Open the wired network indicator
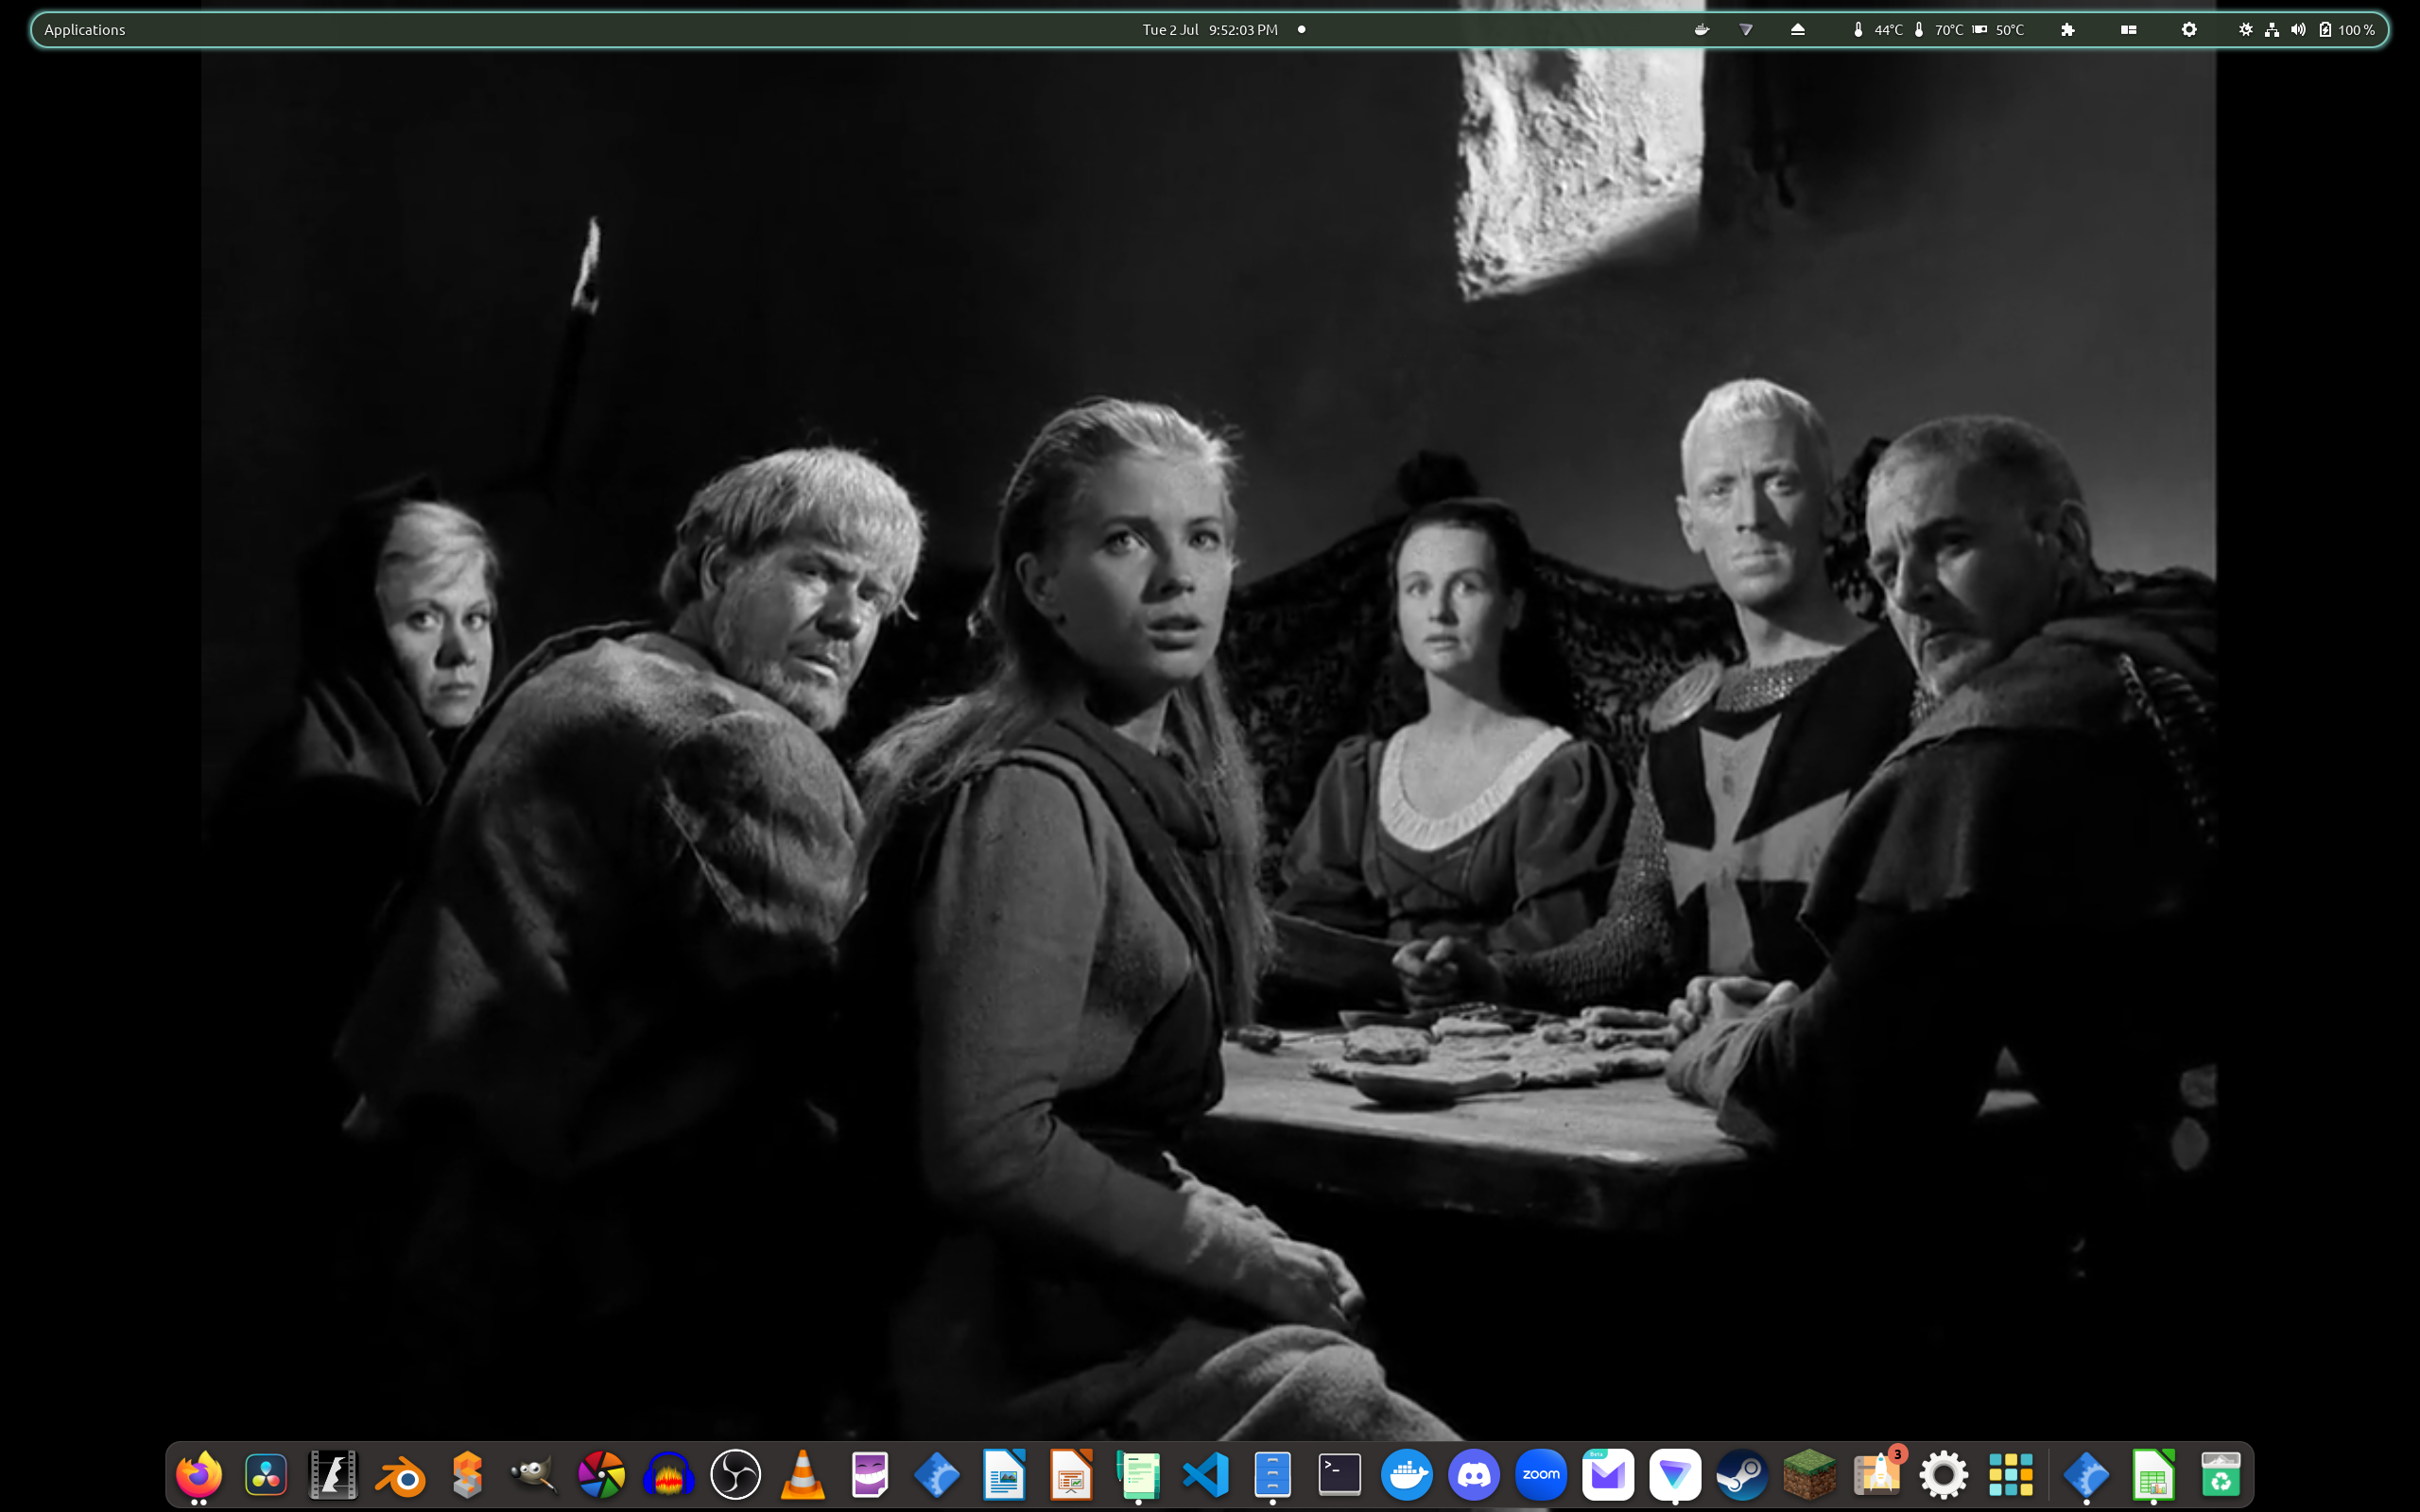 coord(2272,30)
